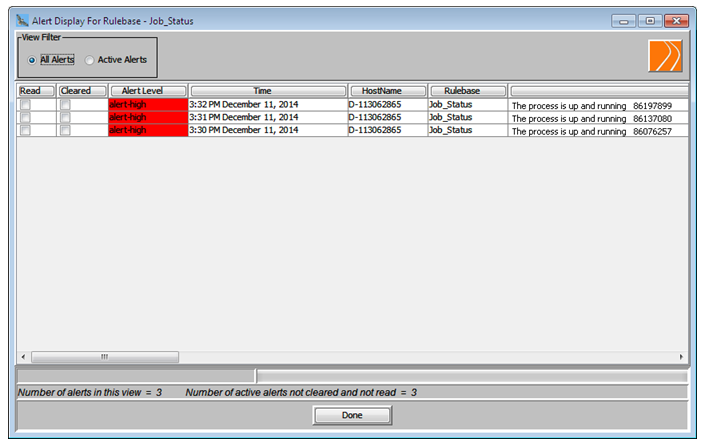Viewport: 705px width, 446px height.
Task: Click the time cell 3:32 PM December 11, 2014
Action: (268, 105)
